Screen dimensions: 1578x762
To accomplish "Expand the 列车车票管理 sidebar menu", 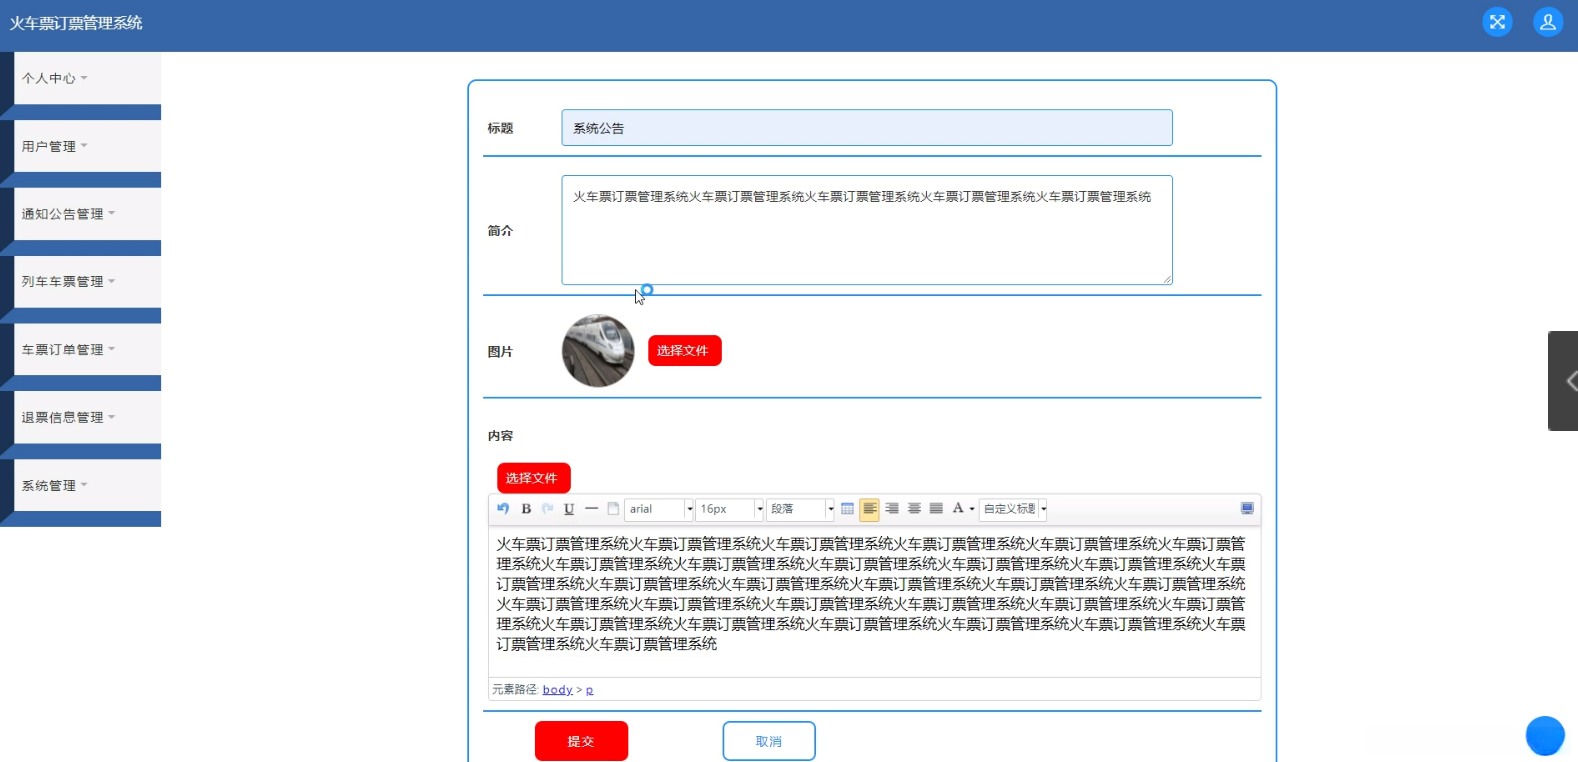I will (87, 282).
